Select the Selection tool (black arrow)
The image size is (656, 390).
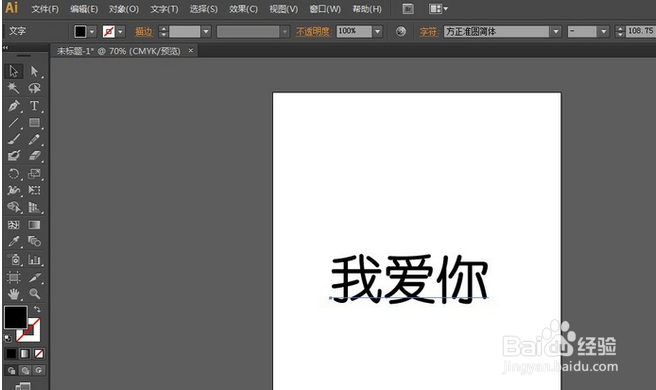(13, 71)
